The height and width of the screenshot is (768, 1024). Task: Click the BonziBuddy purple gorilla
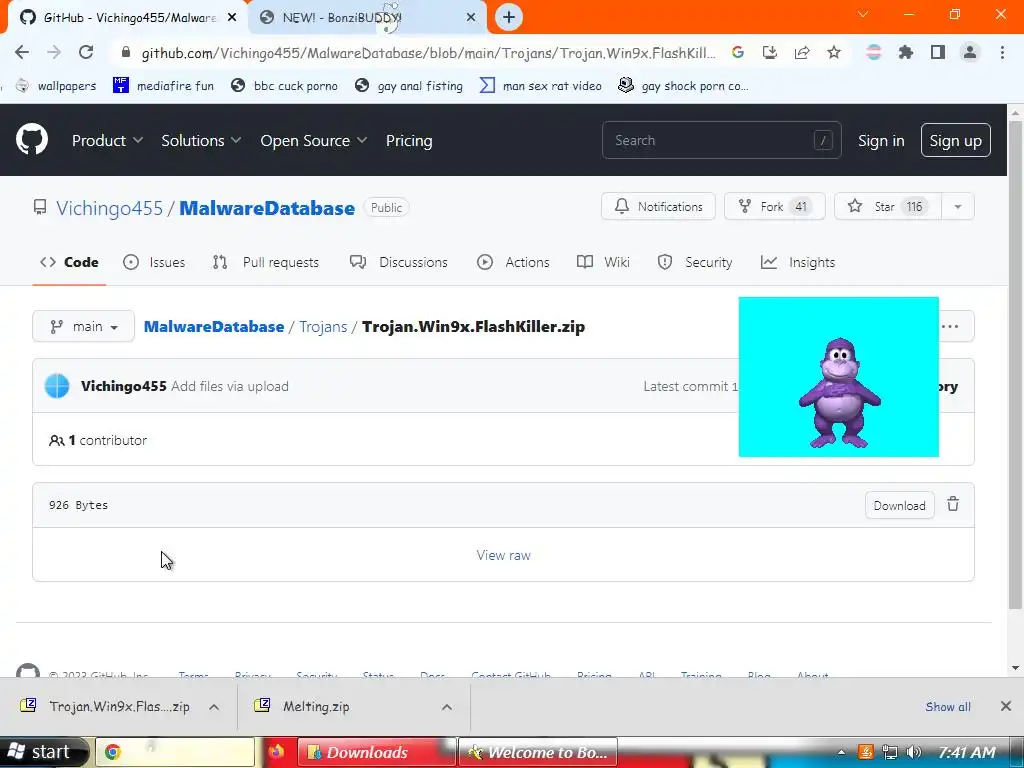840,393
